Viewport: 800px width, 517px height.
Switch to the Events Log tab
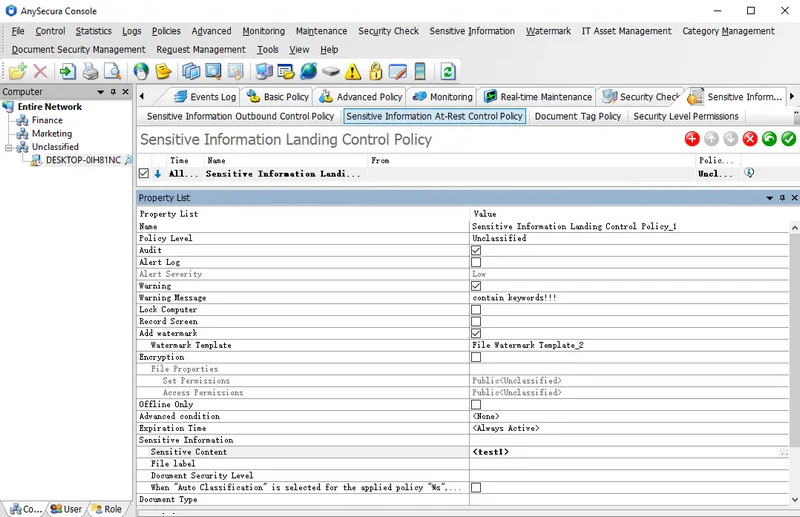point(205,96)
